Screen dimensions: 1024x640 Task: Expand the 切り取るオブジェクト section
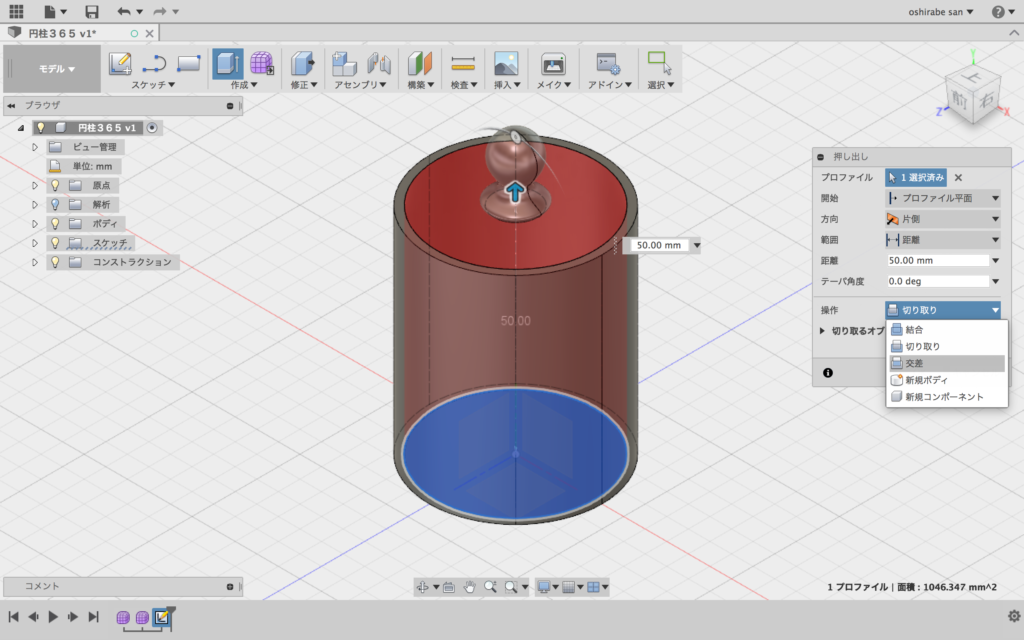pos(822,331)
